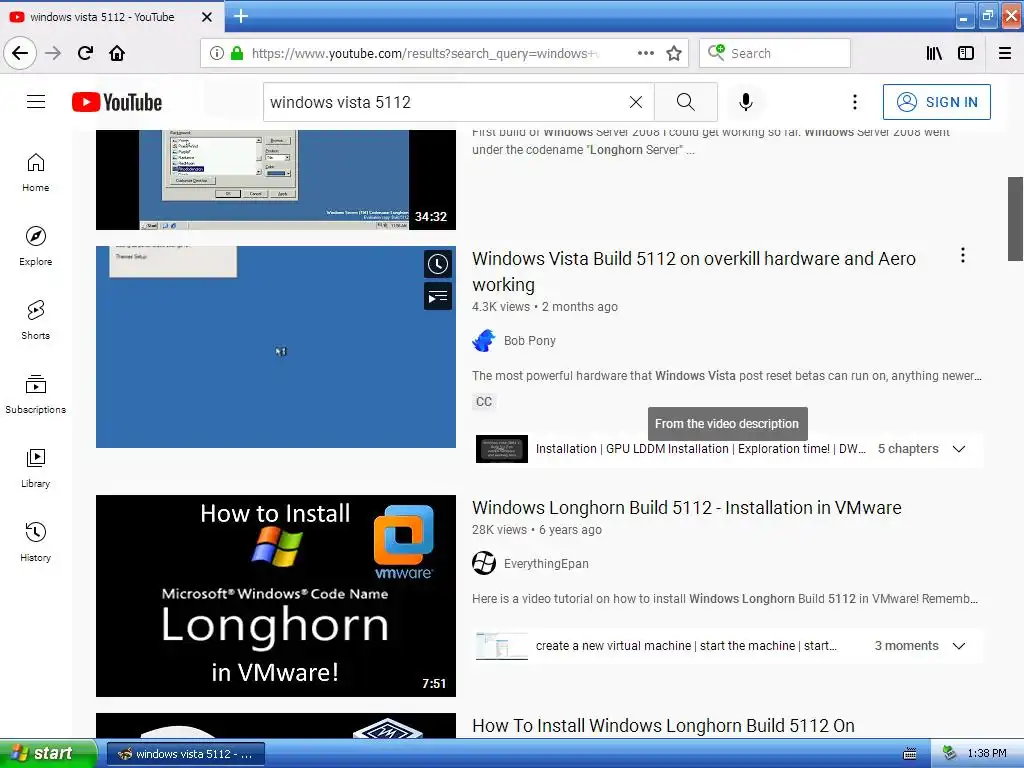This screenshot has height=768, width=1024.
Task: Open the chapter thumbnail for Installation
Action: coord(502,449)
